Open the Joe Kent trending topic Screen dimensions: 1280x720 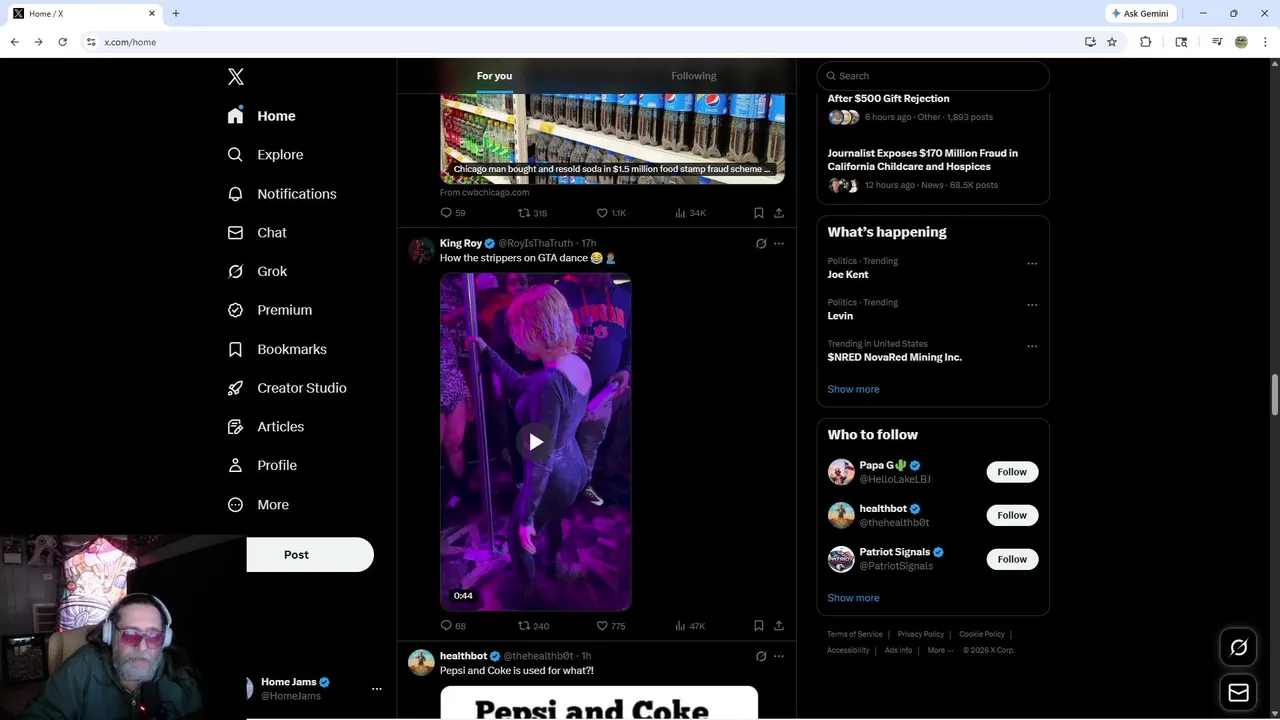[x=848, y=275]
